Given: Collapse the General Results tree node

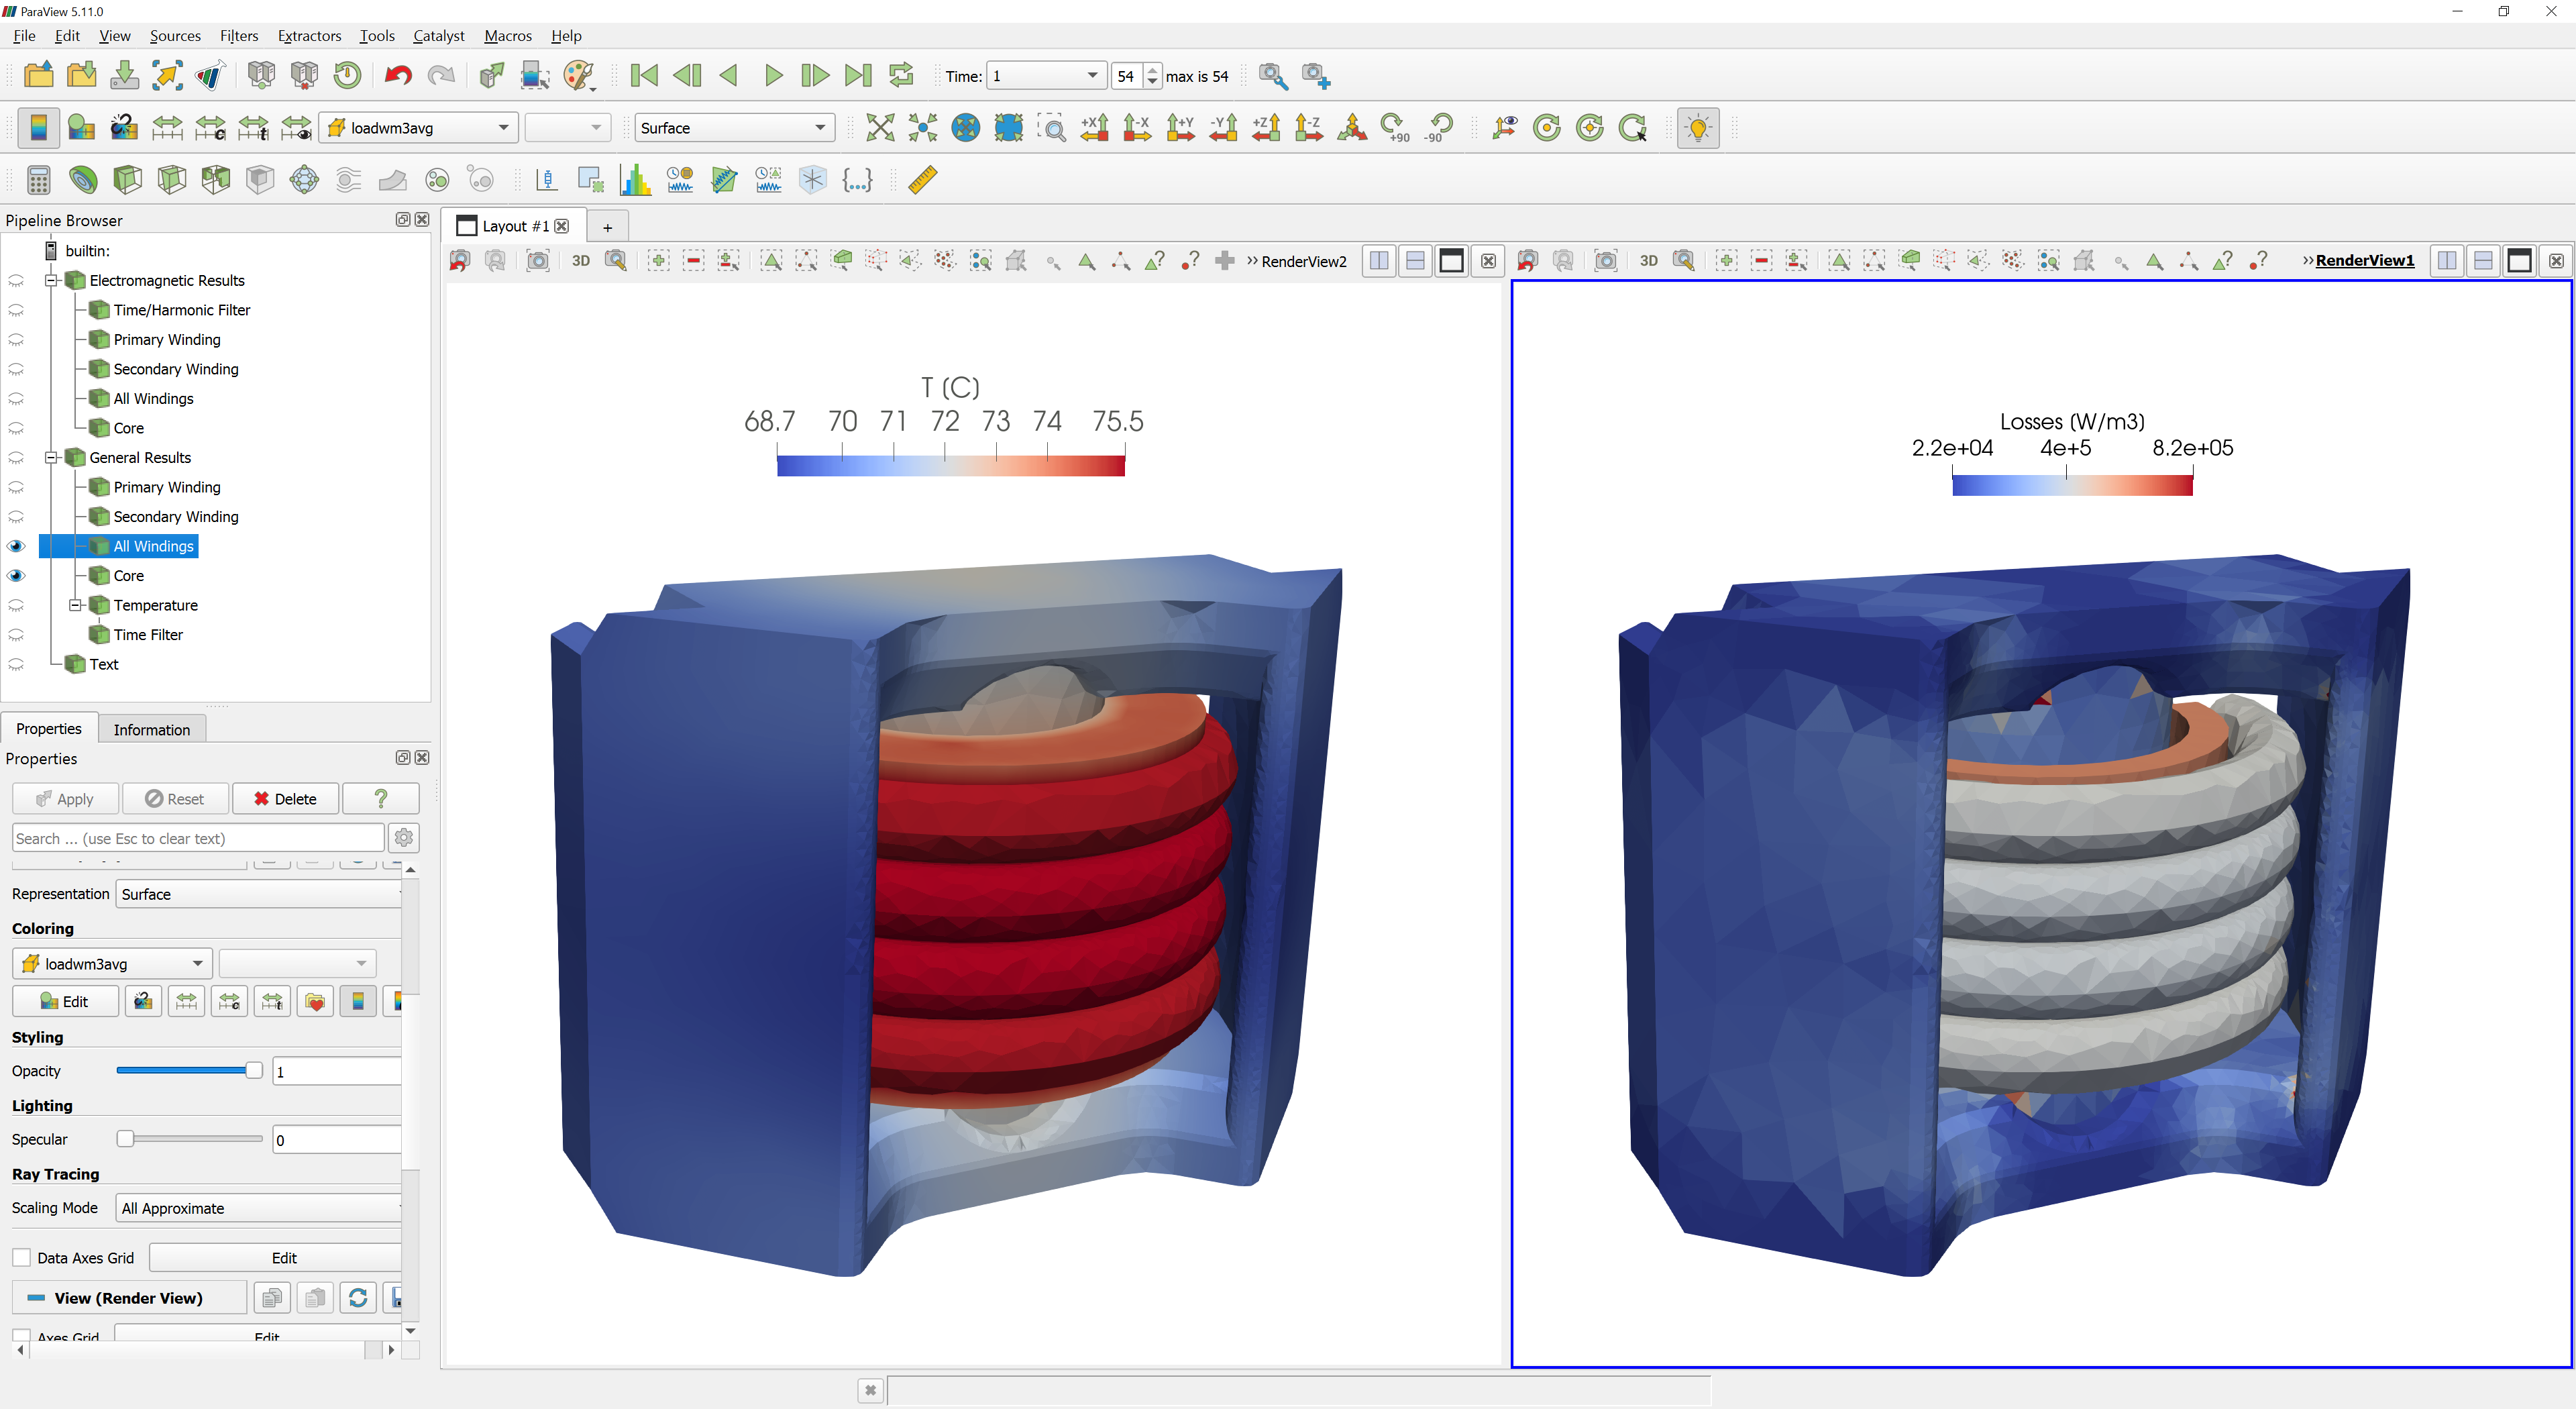Looking at the screenshot, I should (x=51, y=458).
